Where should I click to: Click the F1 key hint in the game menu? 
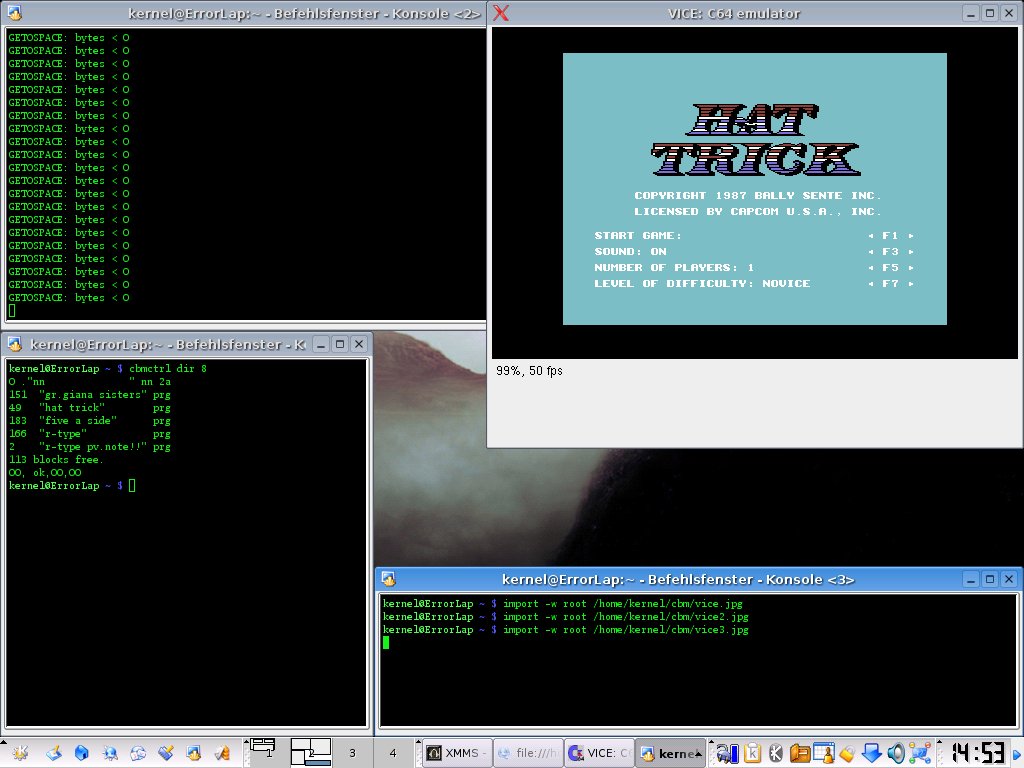(x=891, y=236)
